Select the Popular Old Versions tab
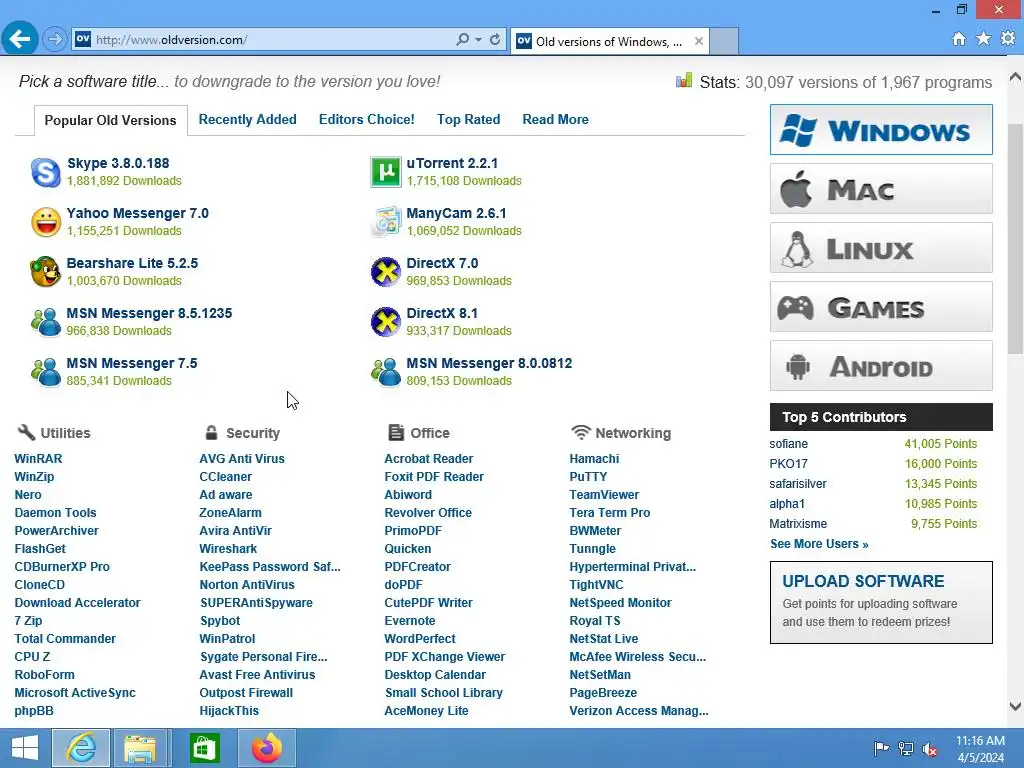The width and height of the screenshot is (1024, 768). click(110, 120)
